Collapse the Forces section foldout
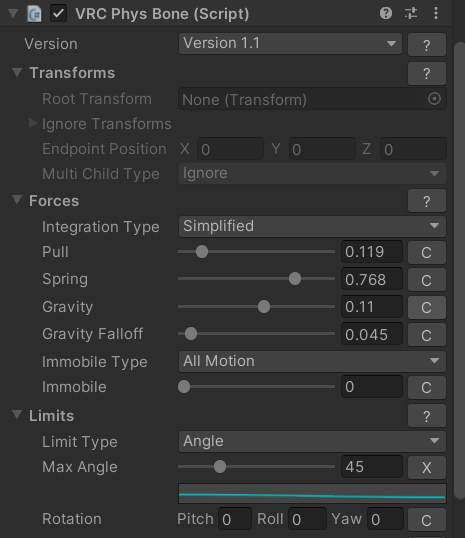 pos(17,200)
